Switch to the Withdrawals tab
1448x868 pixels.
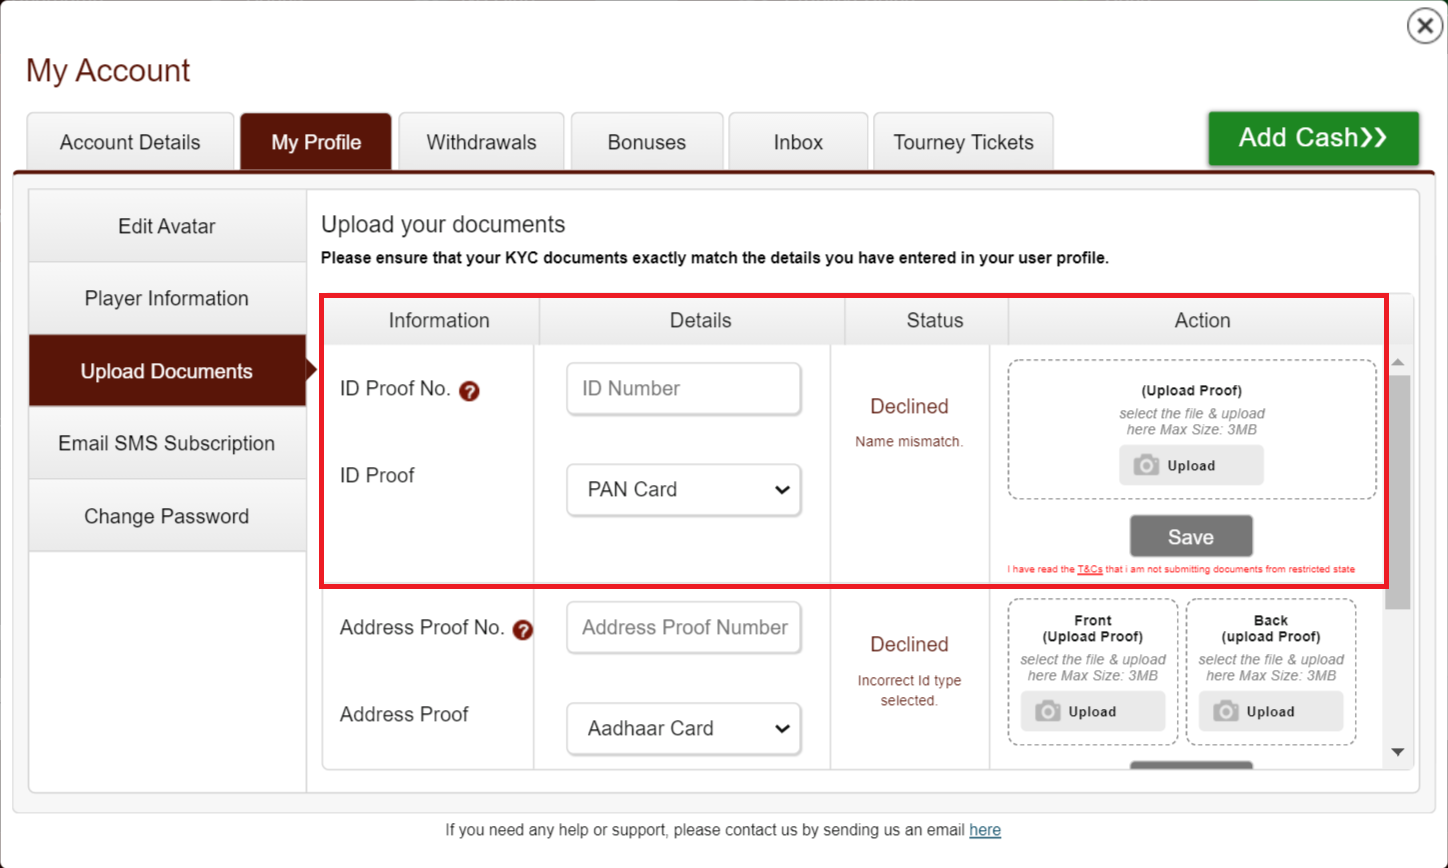[481, 141]
